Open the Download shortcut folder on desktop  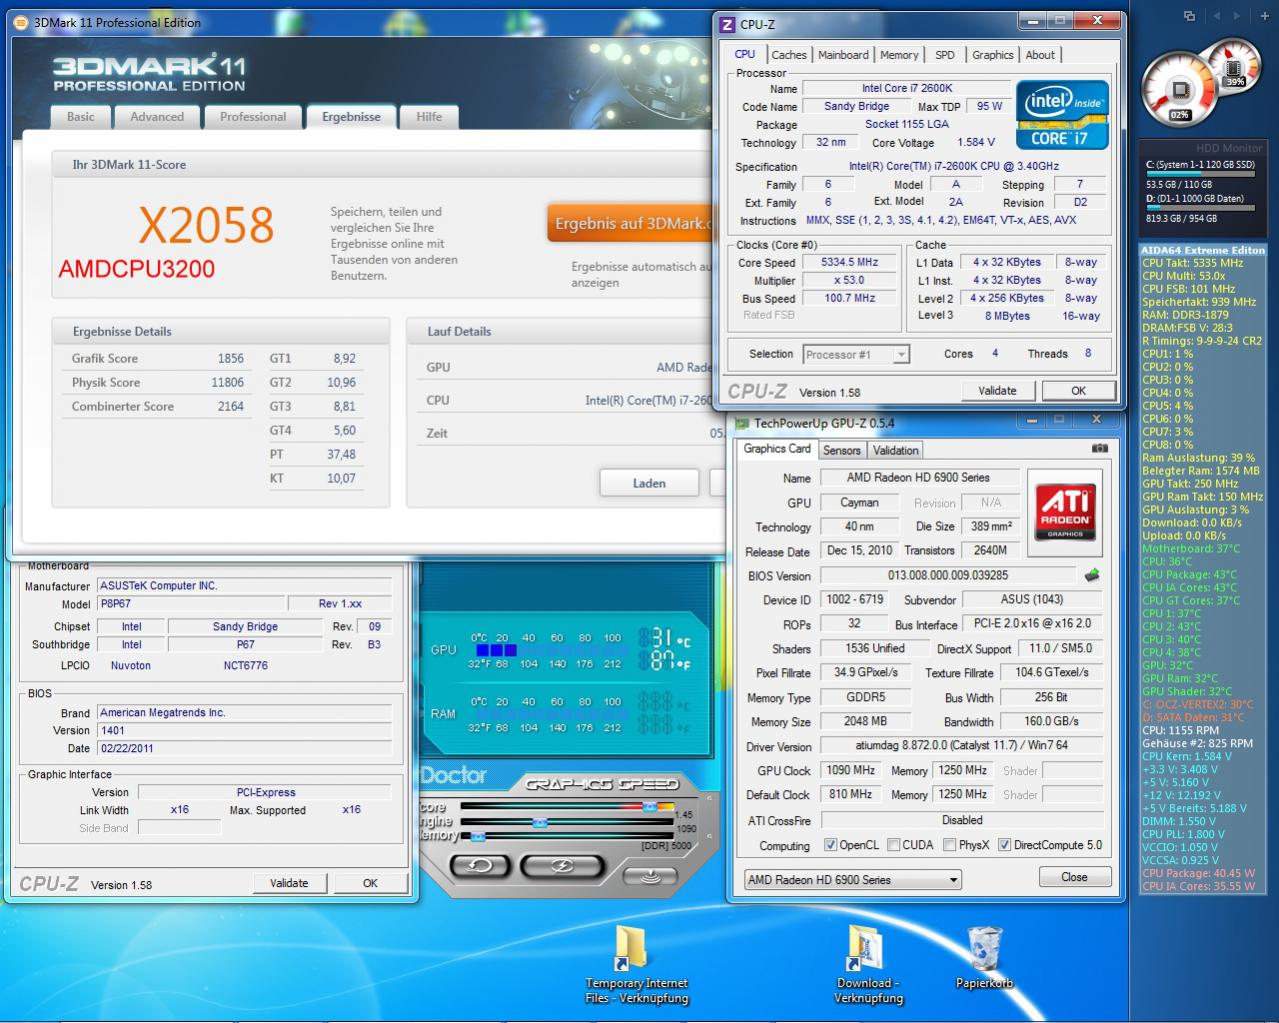coord(868,965)
